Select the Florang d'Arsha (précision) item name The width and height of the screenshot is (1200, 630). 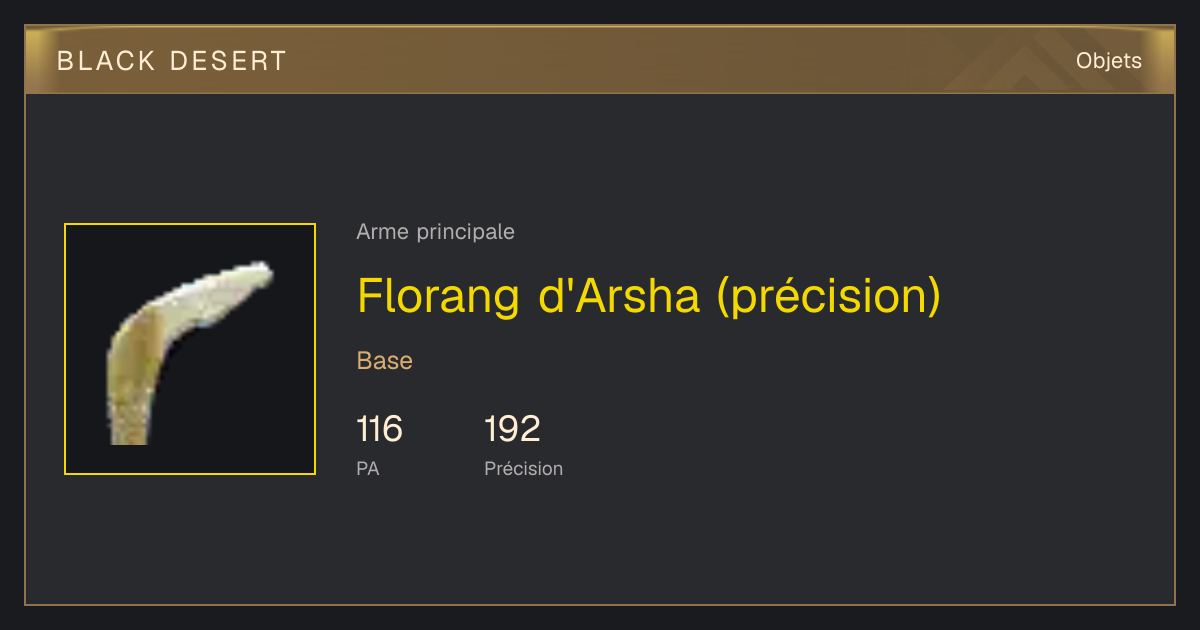click(649, 297)
